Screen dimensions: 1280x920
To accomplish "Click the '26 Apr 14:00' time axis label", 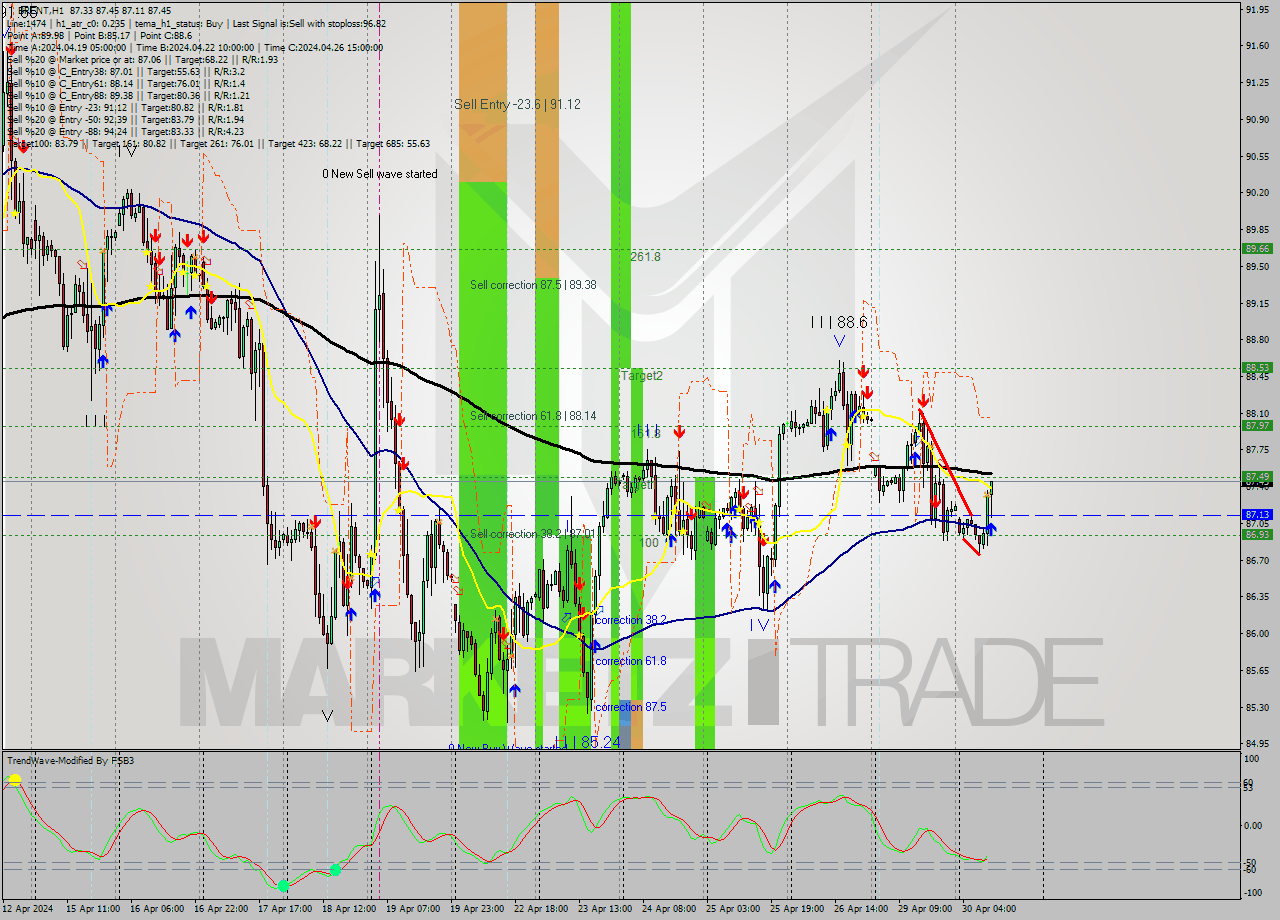I will click(x=862, y=909).
